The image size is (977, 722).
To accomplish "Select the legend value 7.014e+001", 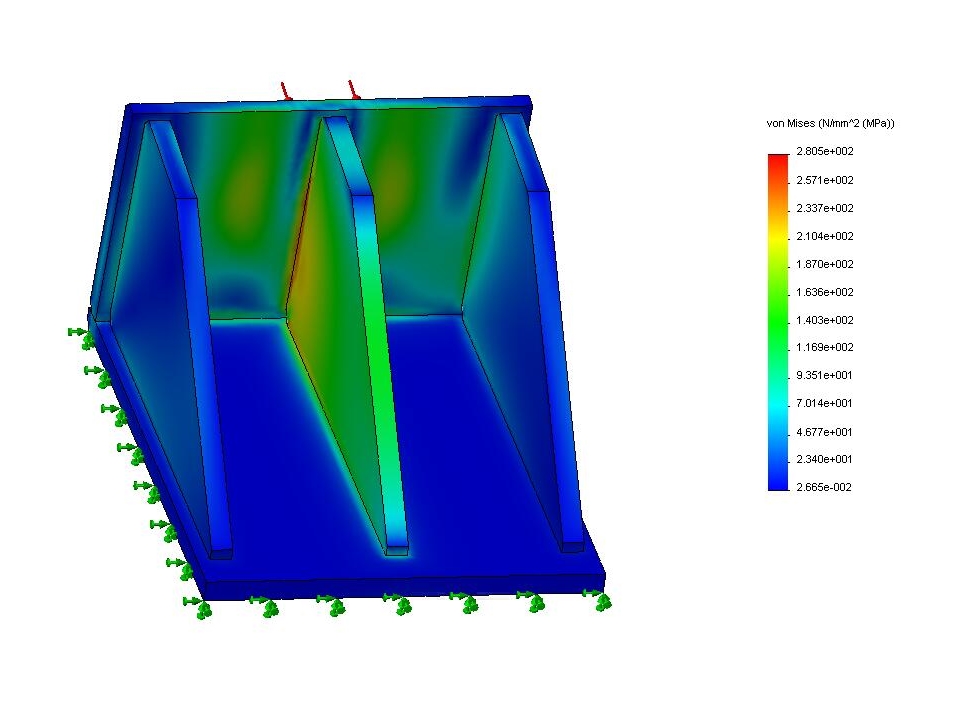I will (x=824, y=403).
